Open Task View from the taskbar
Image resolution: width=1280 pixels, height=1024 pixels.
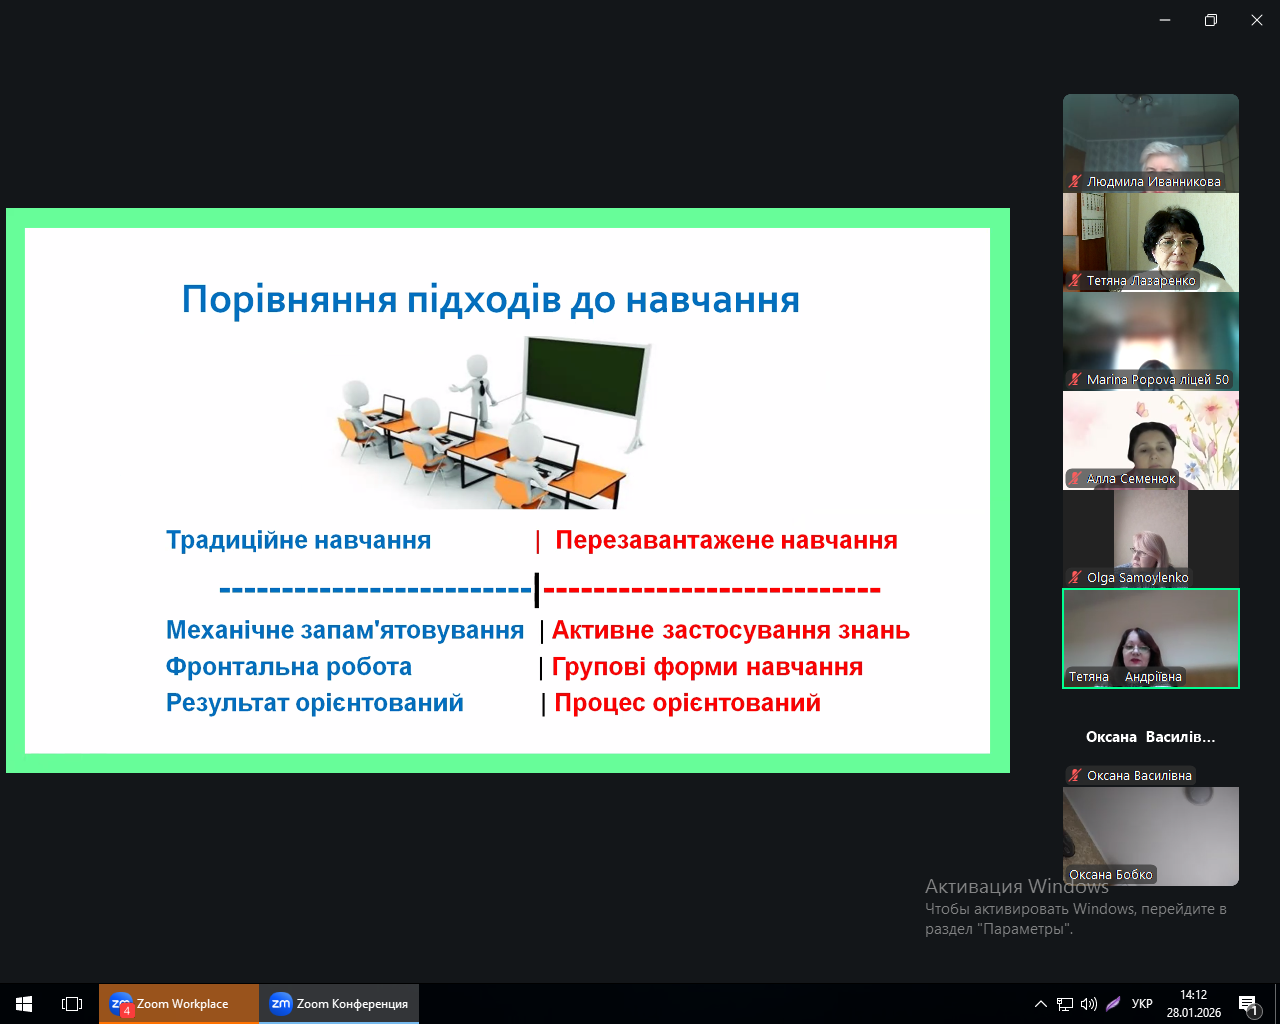72,1003
